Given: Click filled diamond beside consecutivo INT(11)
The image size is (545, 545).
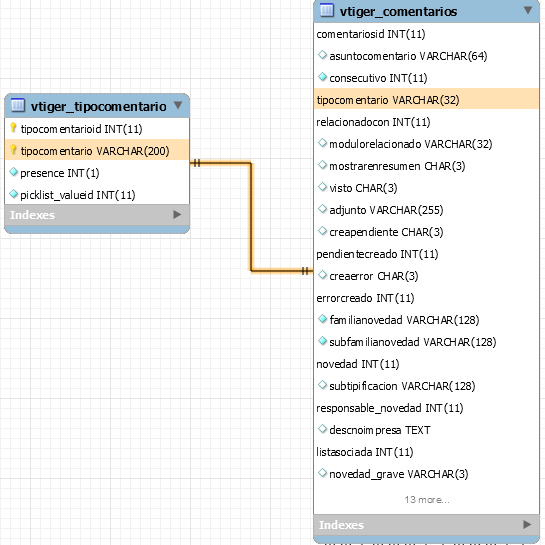Looking at the screenshot, I should pos(323,76).
